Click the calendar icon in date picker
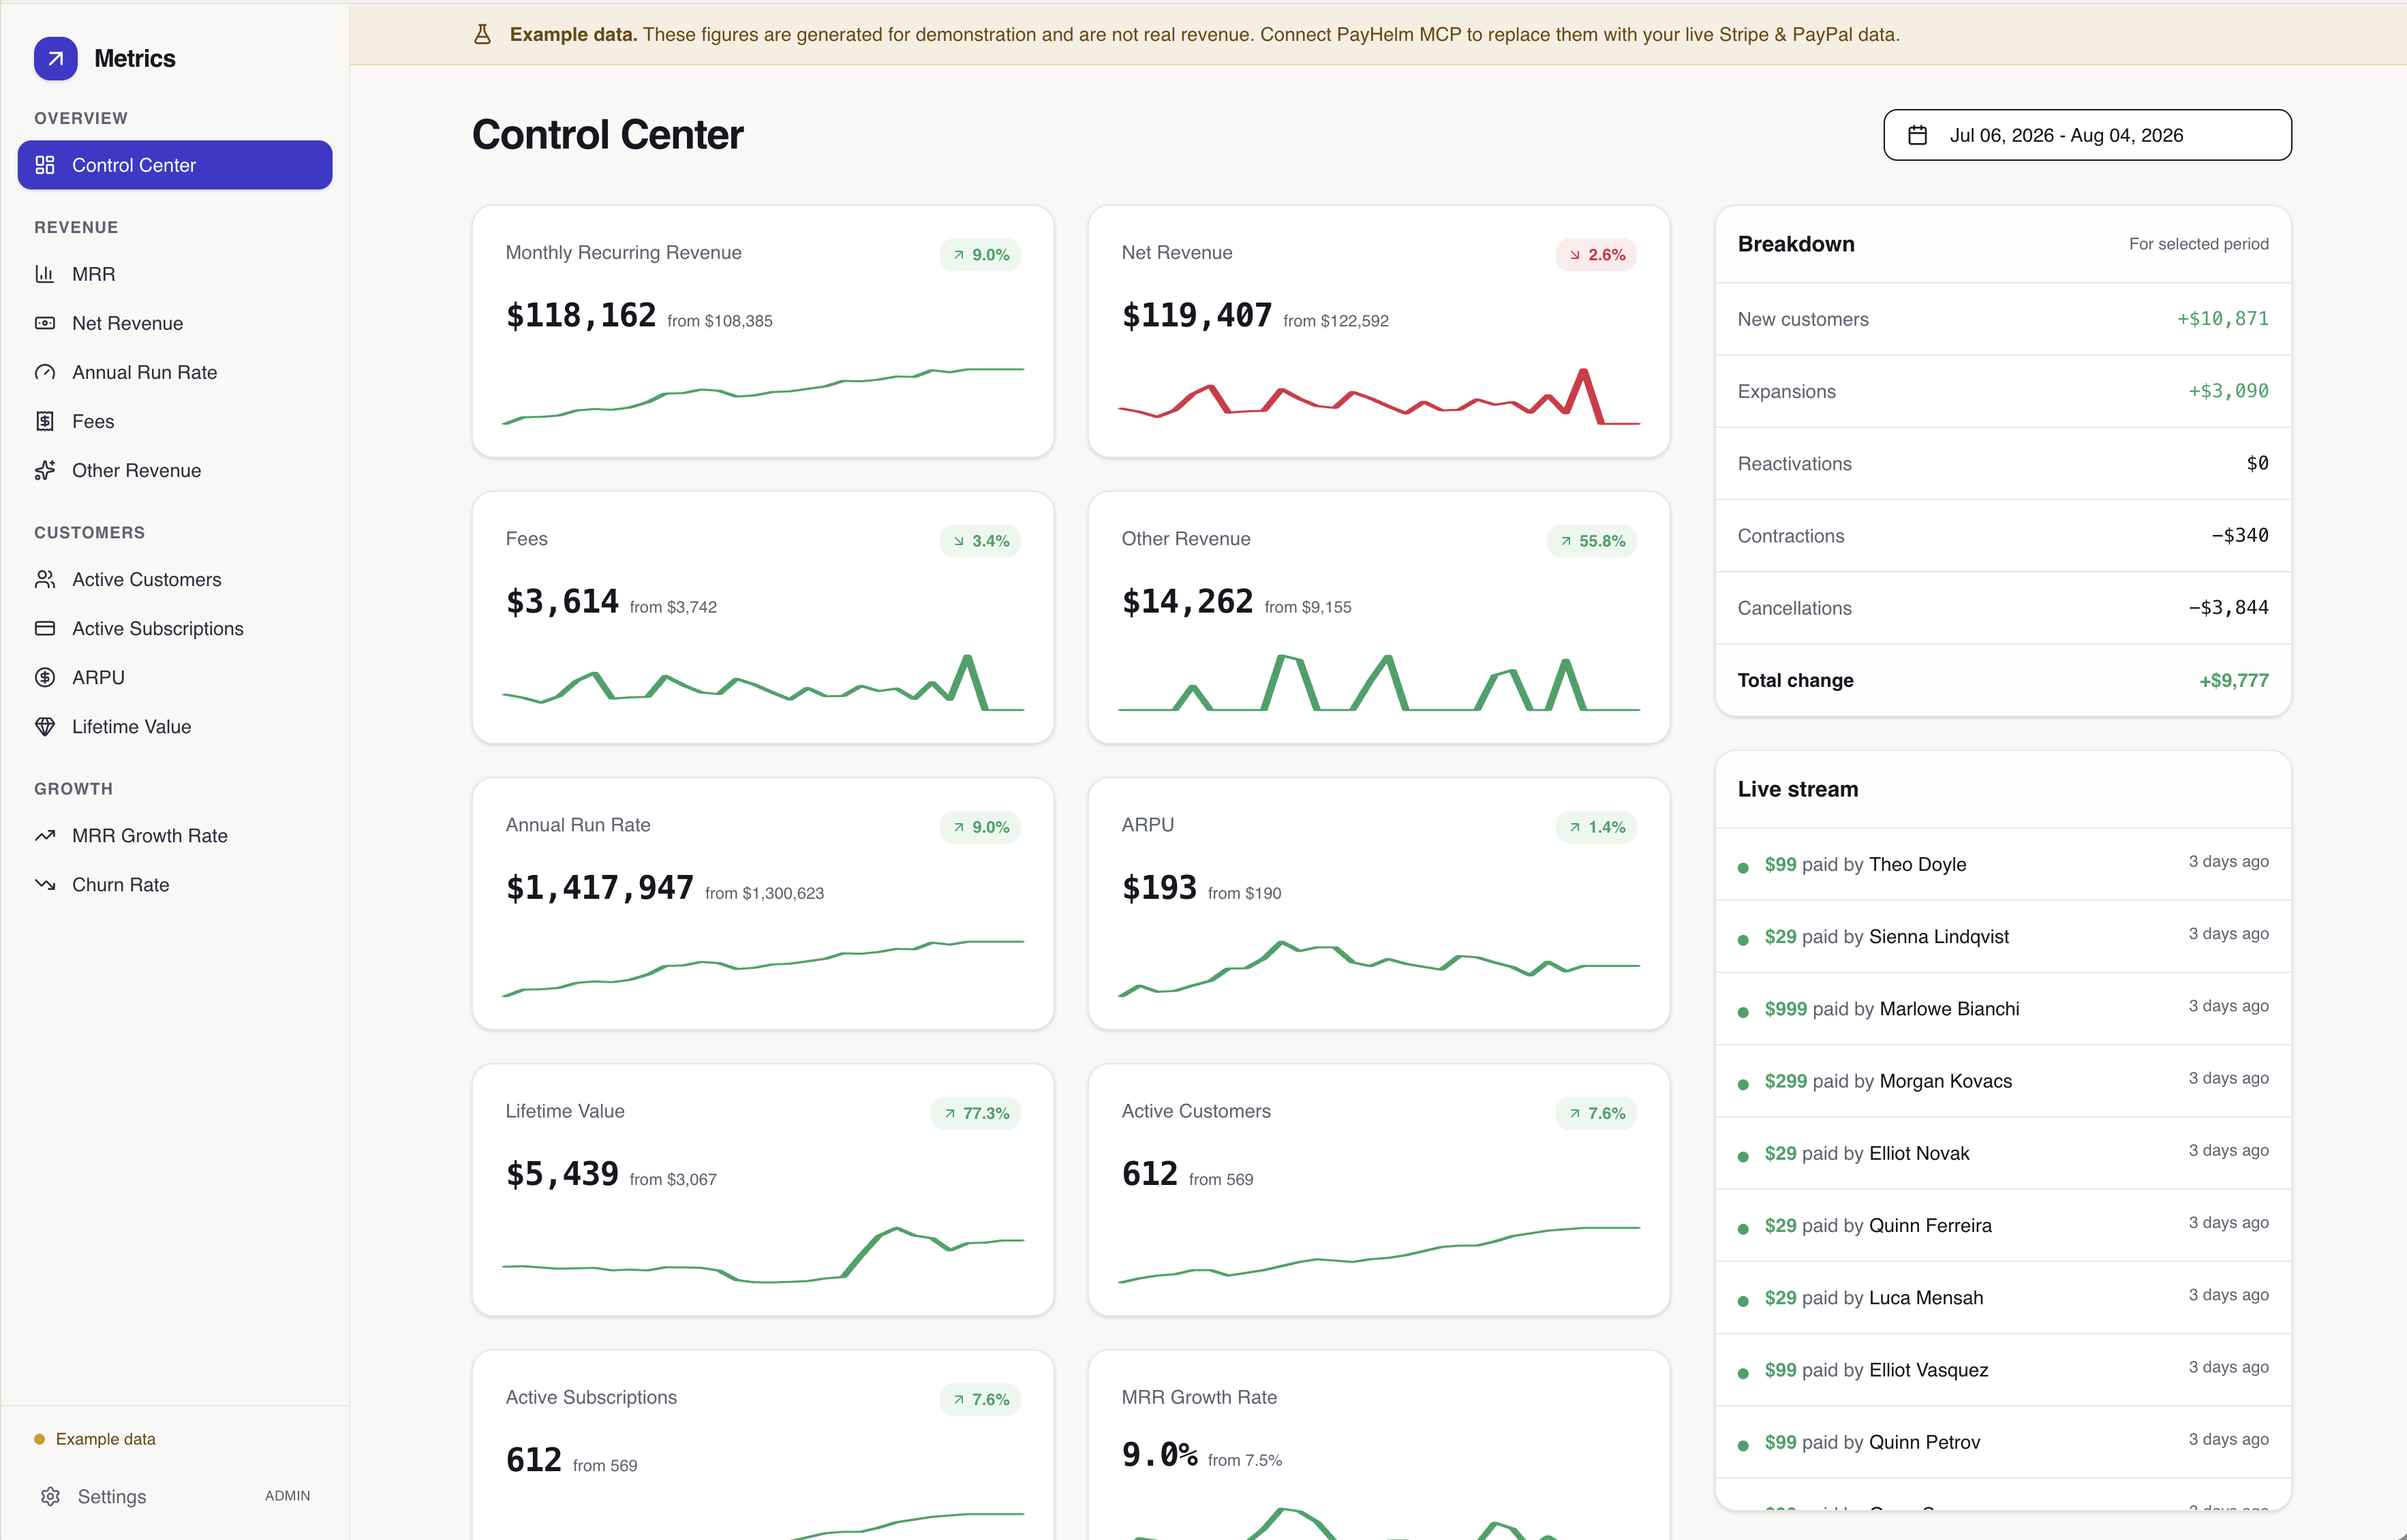Screen dimensions: 2407x1540 pos(1917,135)
